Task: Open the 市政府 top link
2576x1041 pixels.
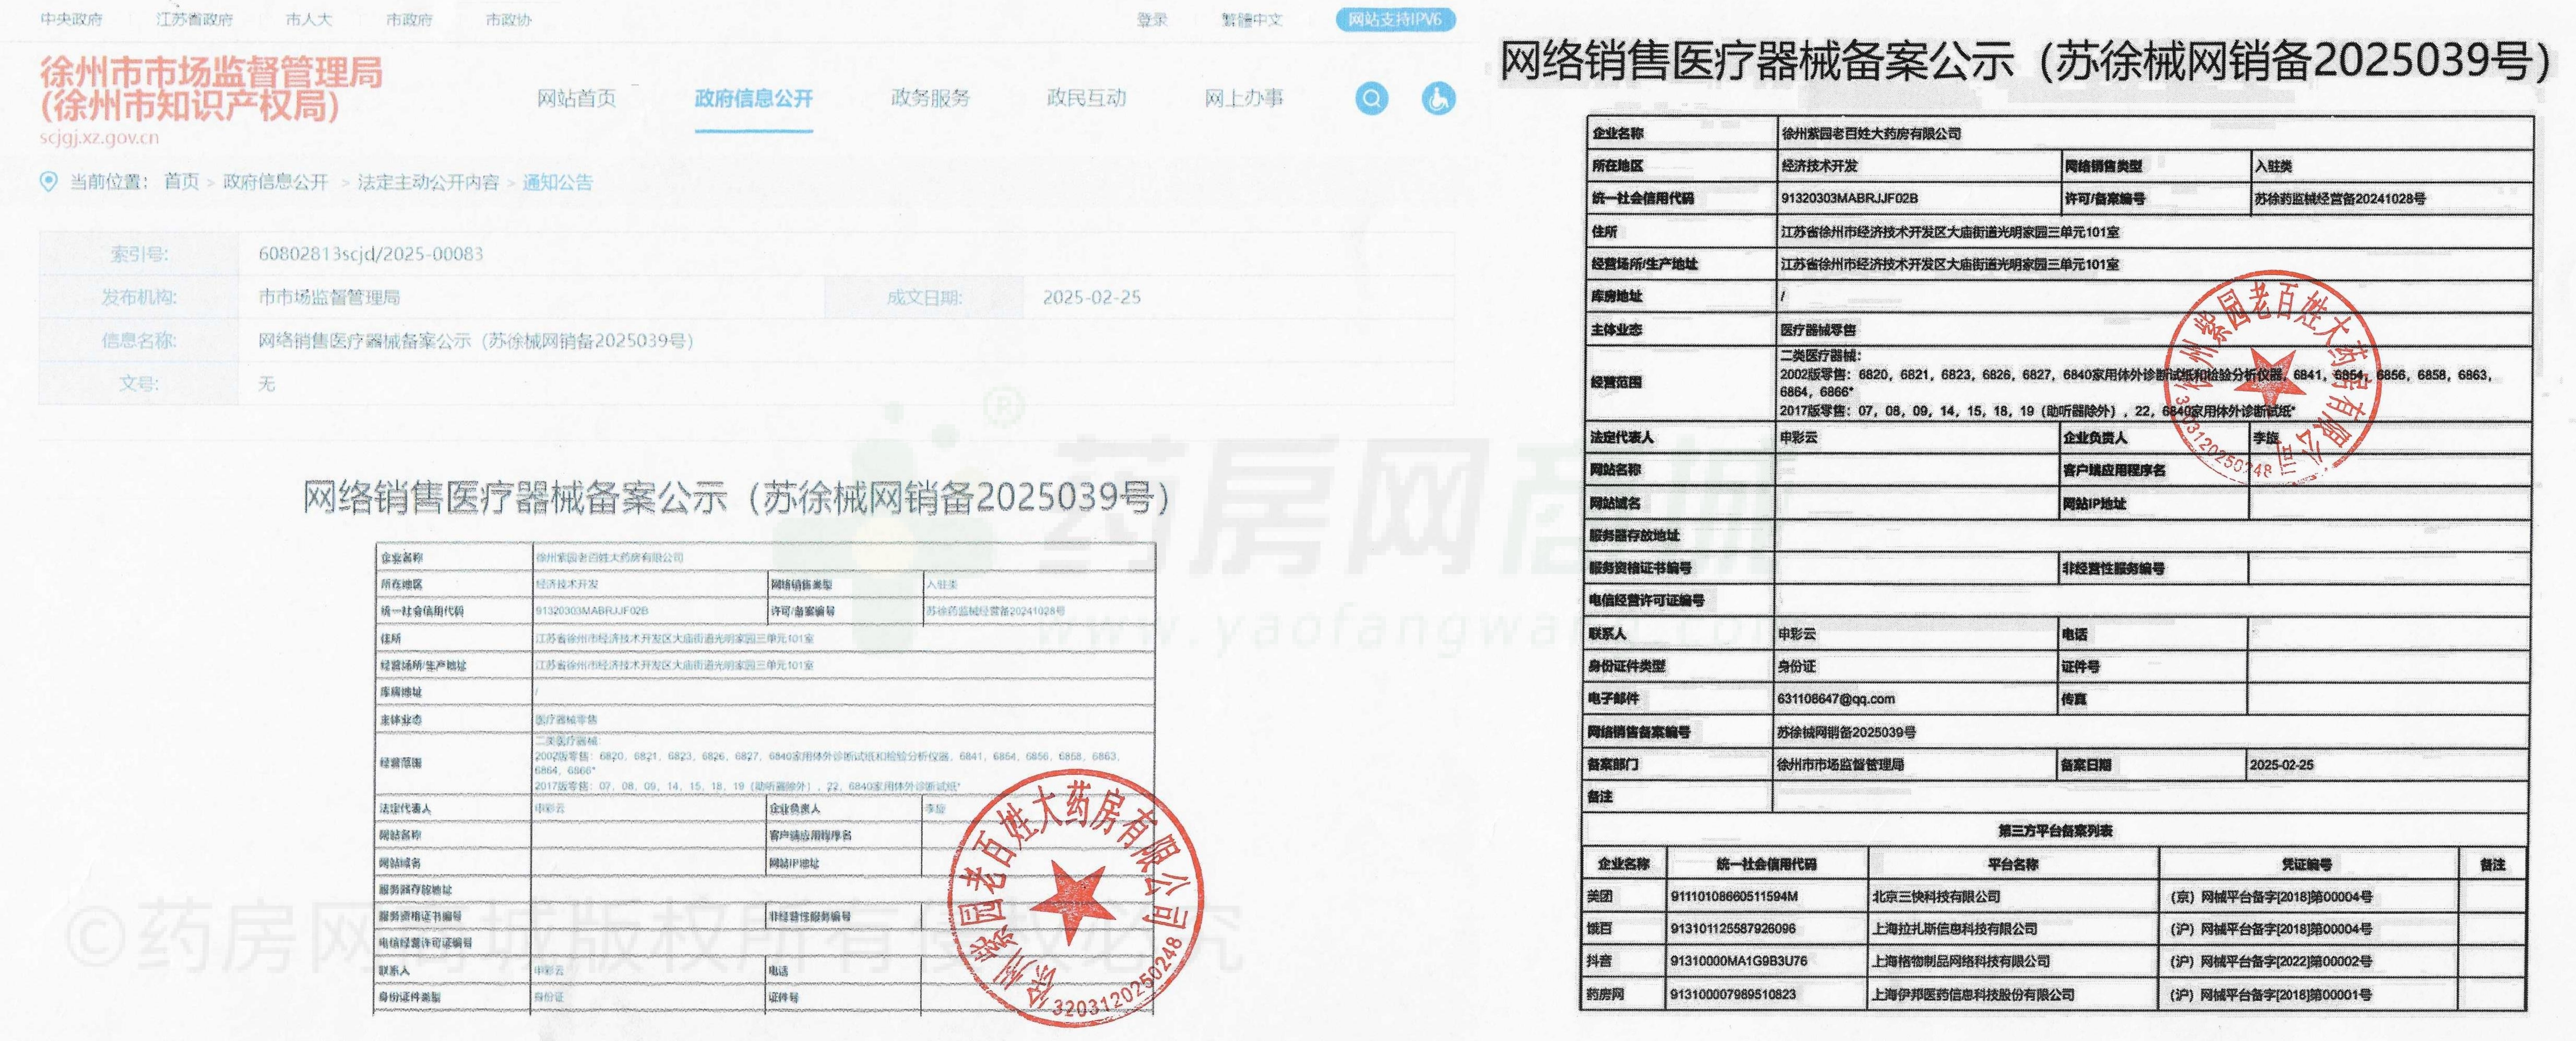Action: (409, 20)
